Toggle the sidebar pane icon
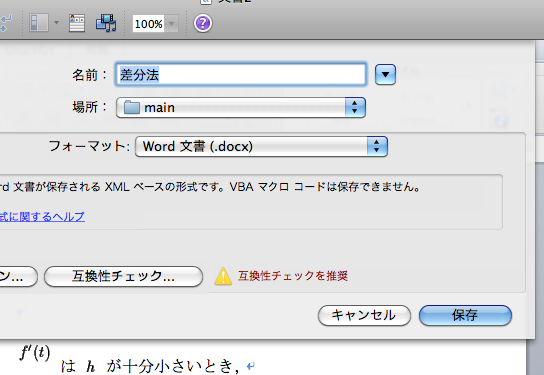544x375 pixels. pos(39,23)
